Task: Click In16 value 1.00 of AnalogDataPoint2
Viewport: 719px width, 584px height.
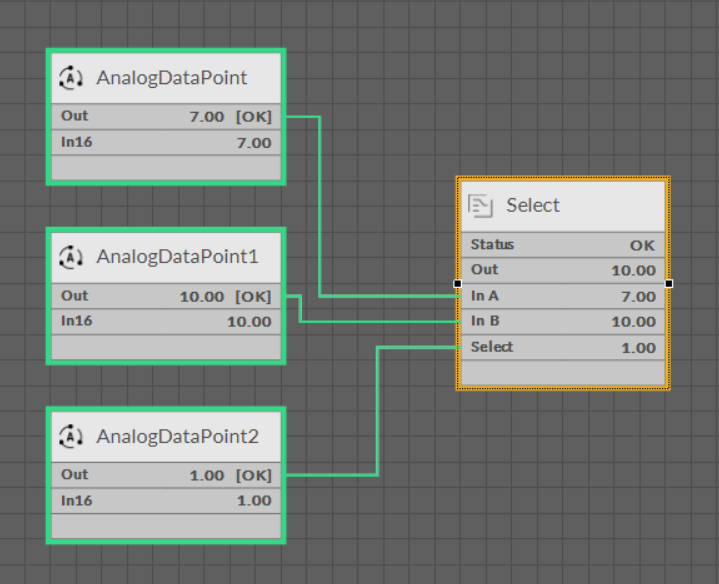Action: coord(252,501)
